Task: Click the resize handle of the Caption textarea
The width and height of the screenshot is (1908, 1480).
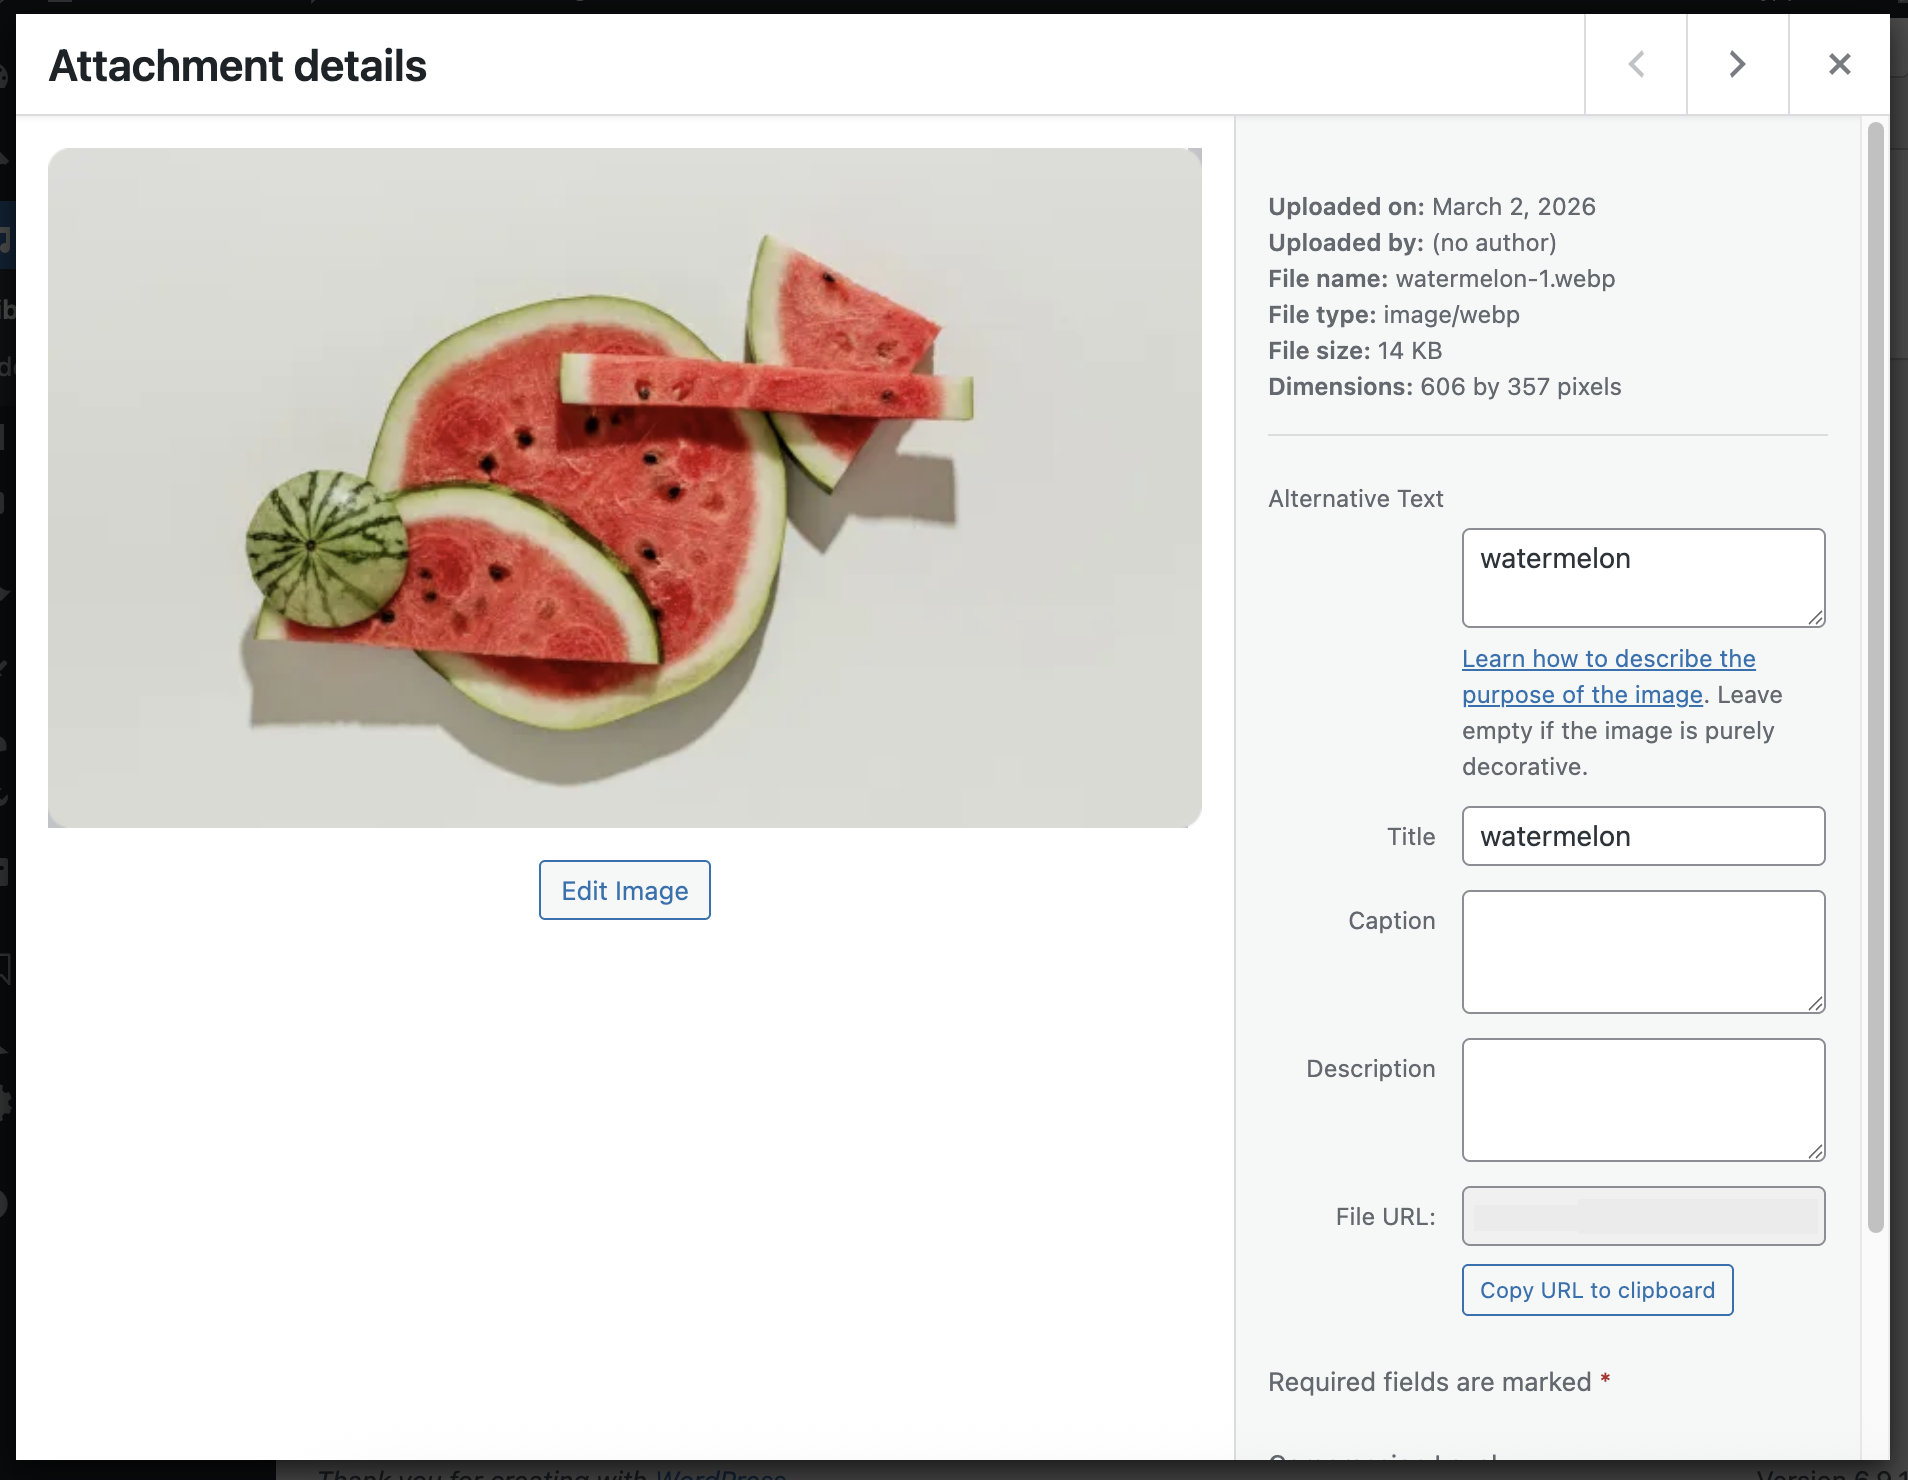Action: [x=1816, y=1004]
